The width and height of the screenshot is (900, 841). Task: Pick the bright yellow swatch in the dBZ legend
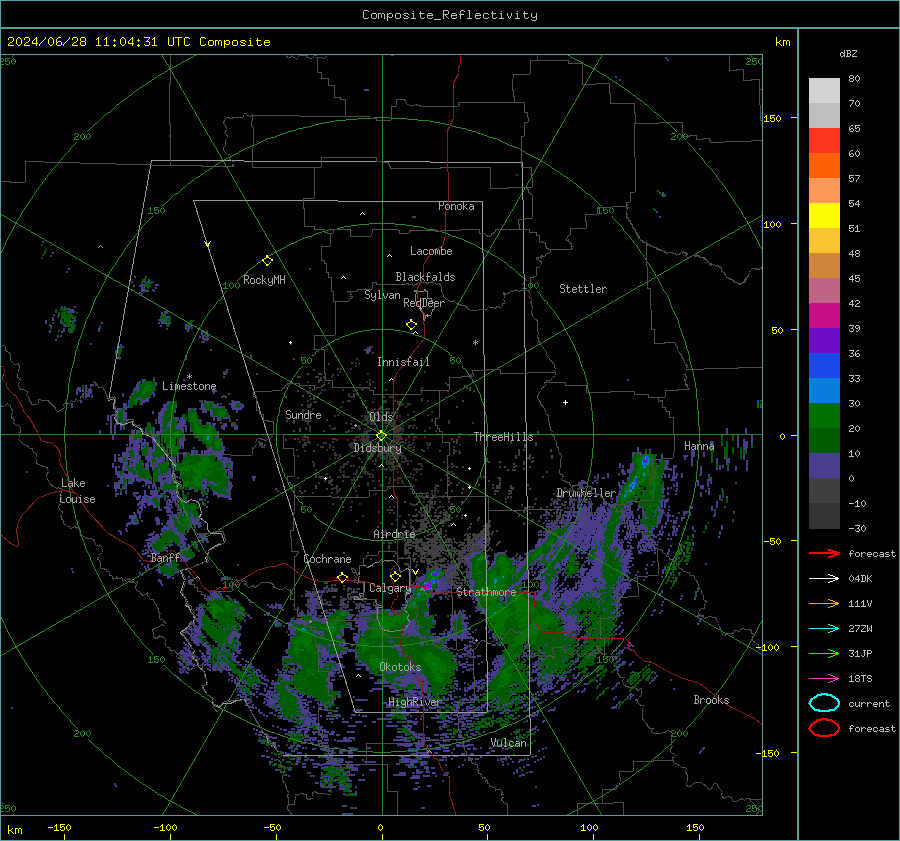coord(824,215)
